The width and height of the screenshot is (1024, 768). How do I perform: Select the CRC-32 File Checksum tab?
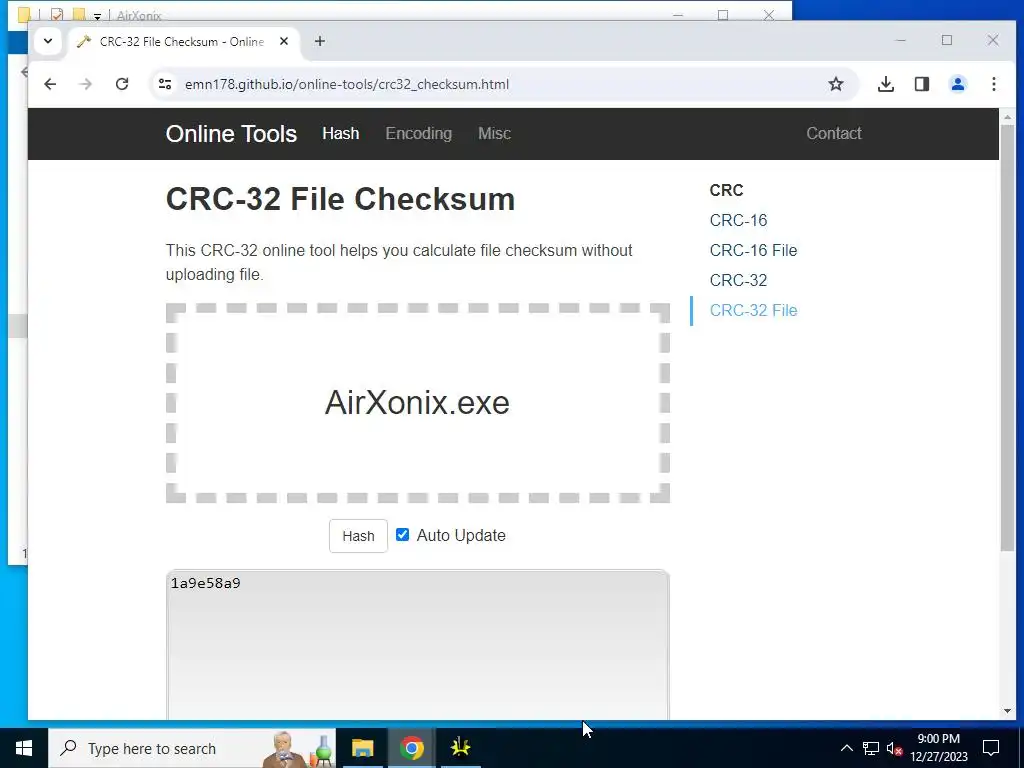point(182,42)
